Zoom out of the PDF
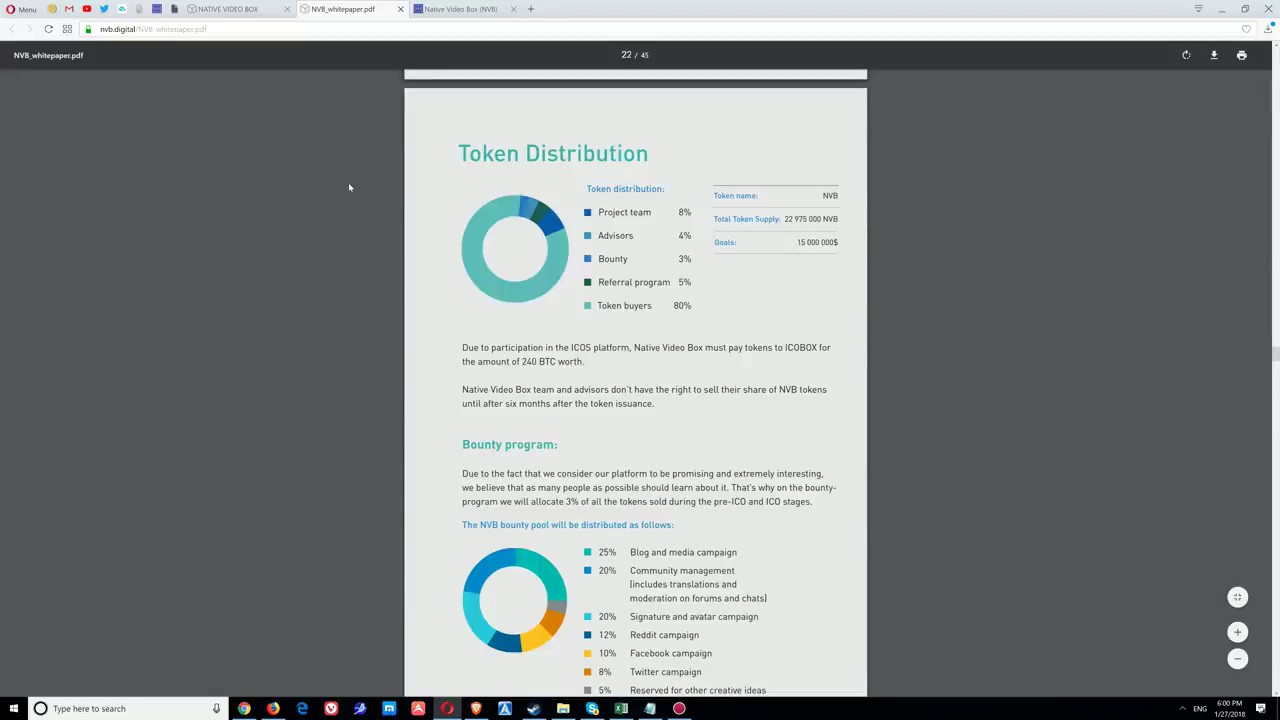The height and width of the screenshot is (720, 1280). 1237,658
